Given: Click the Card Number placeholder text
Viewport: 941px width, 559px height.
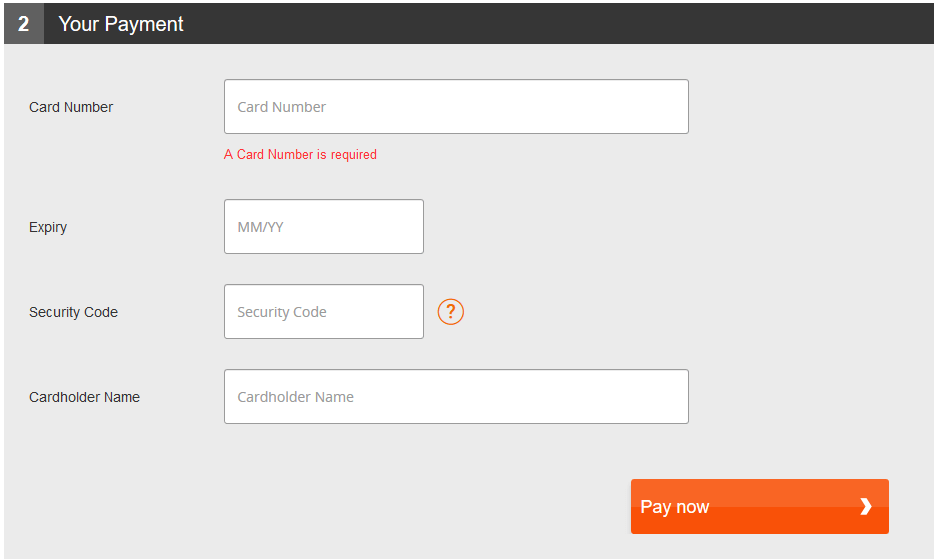Looking at the screenshot, I should tap(281, 107).
